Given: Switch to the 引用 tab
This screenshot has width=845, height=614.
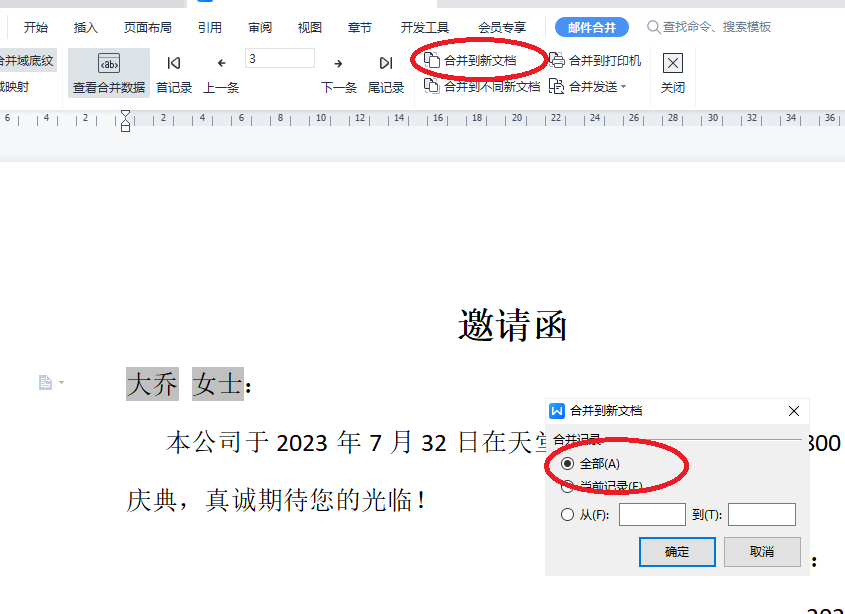Looking at the screenshot, I should coord(210,27).
